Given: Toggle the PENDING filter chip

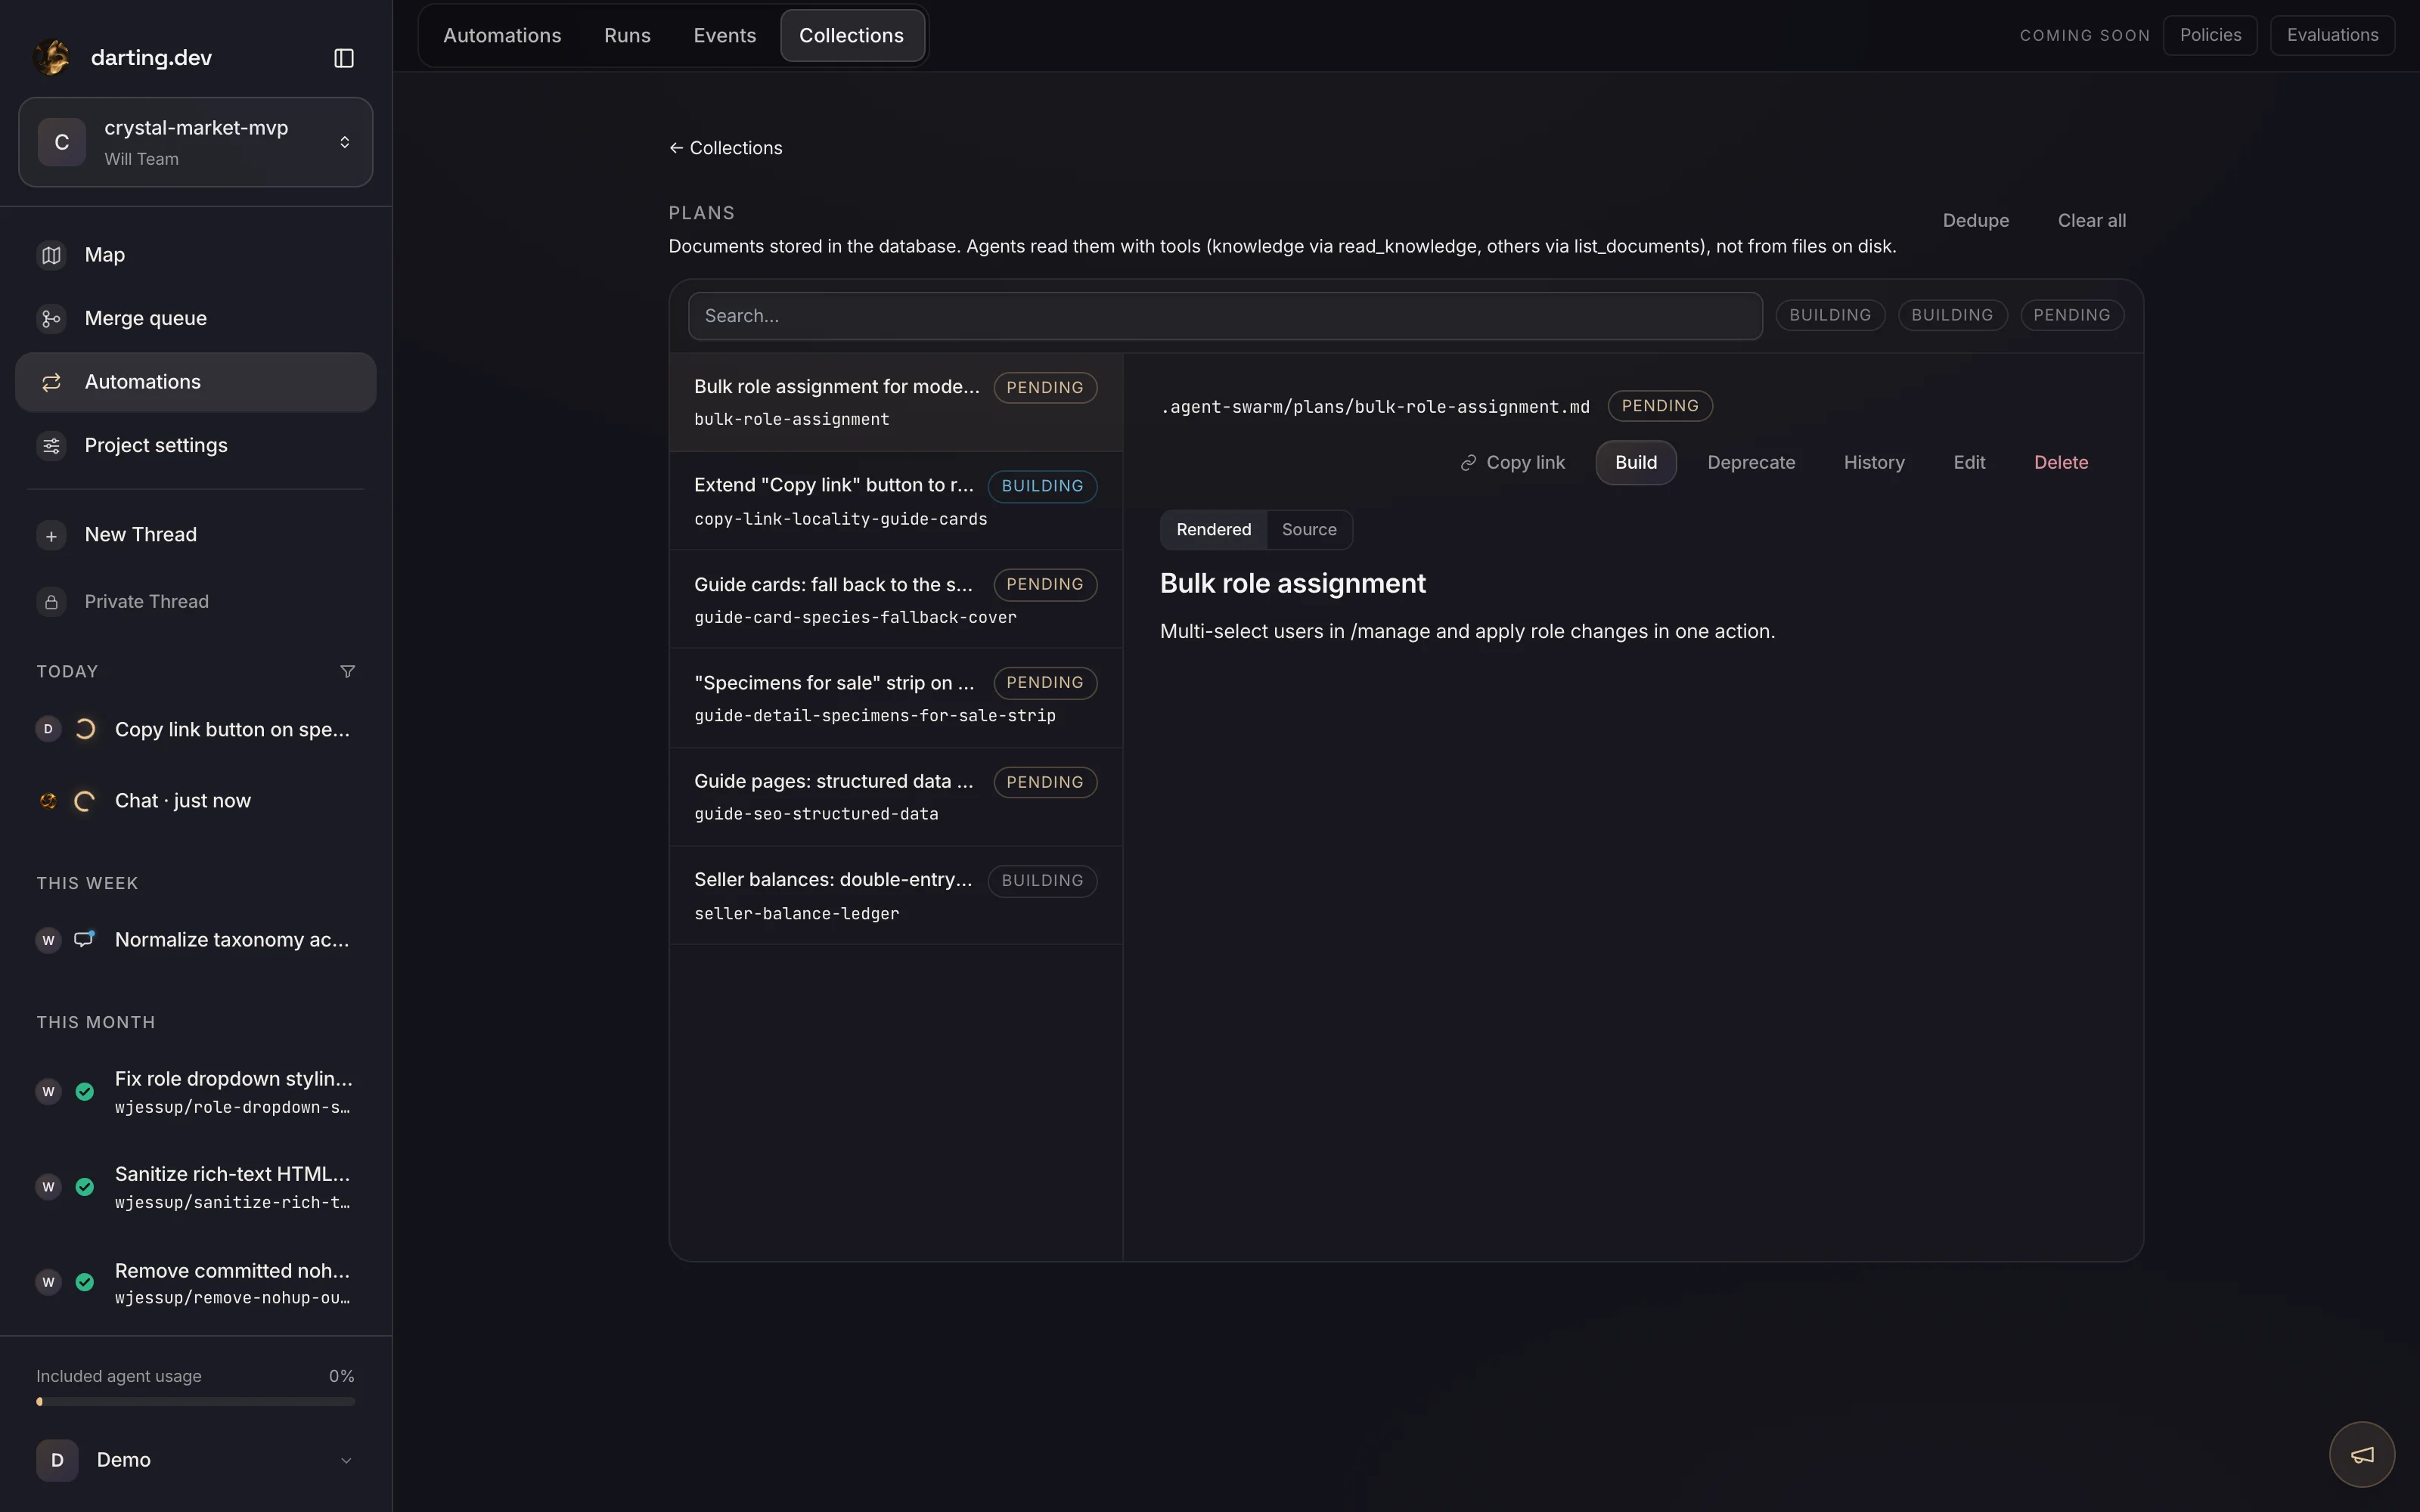Looking at the screenshot, I should pos(2072,315).
